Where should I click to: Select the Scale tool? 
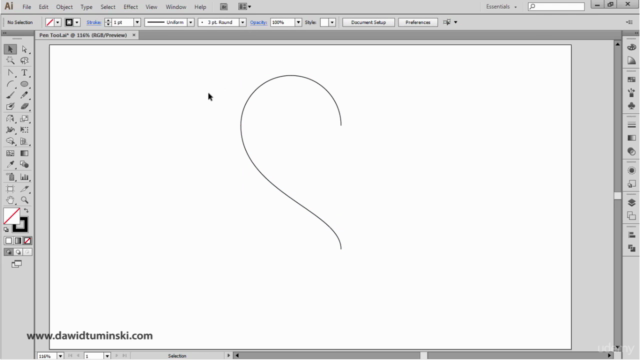click(24, 119)
